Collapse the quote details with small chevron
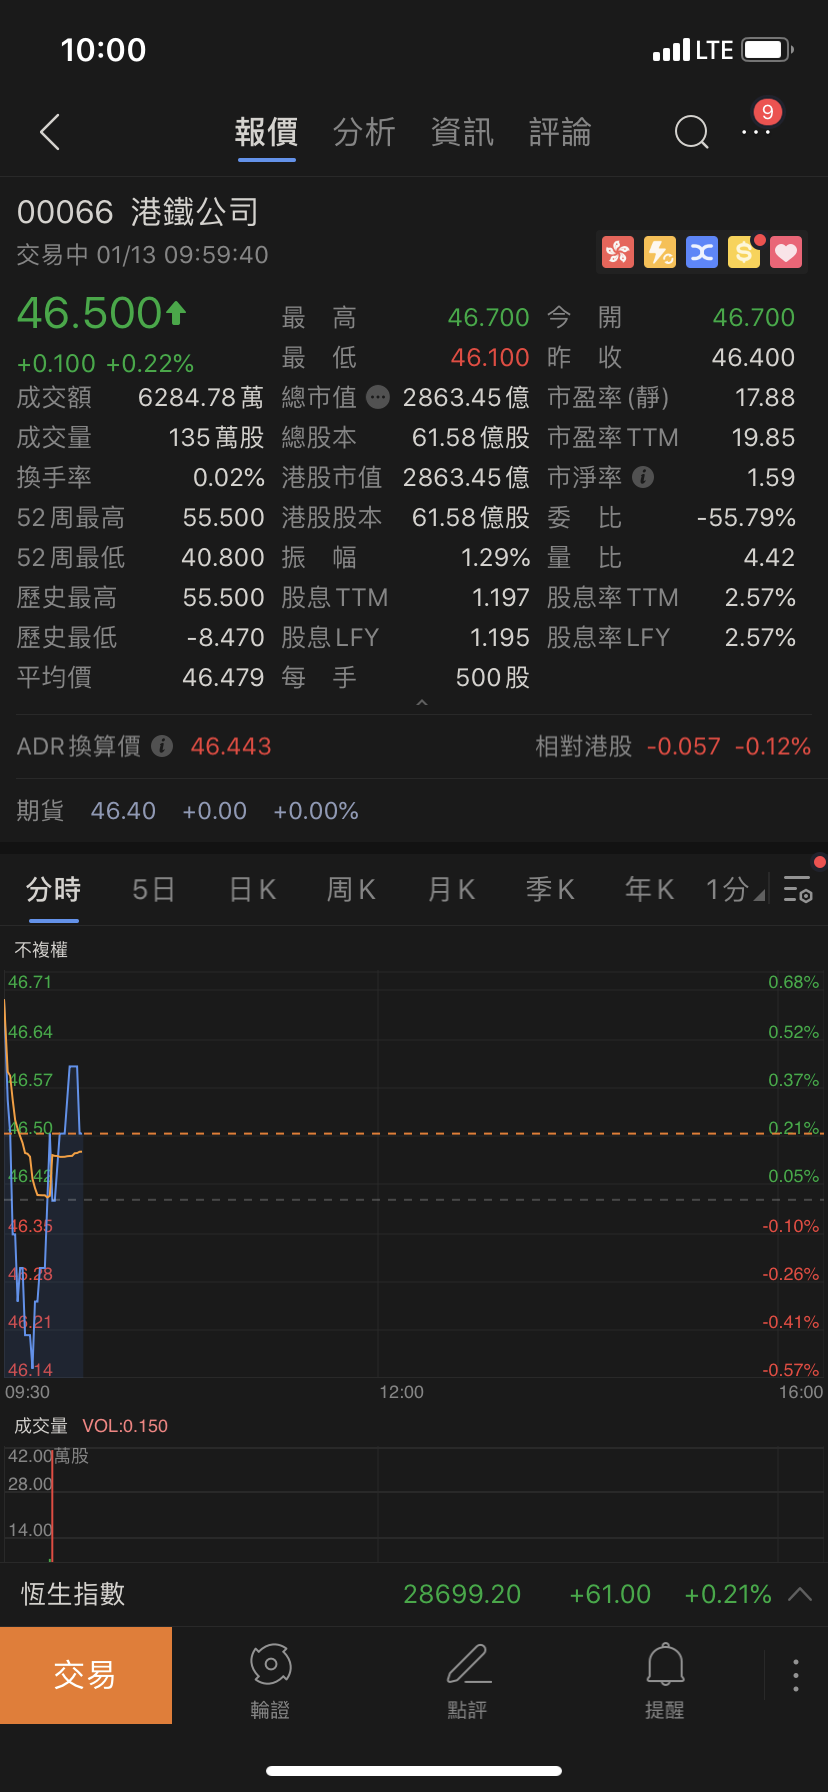This screenshot has height=1792, width=828. pyautogui.click(x=422, y=702)
